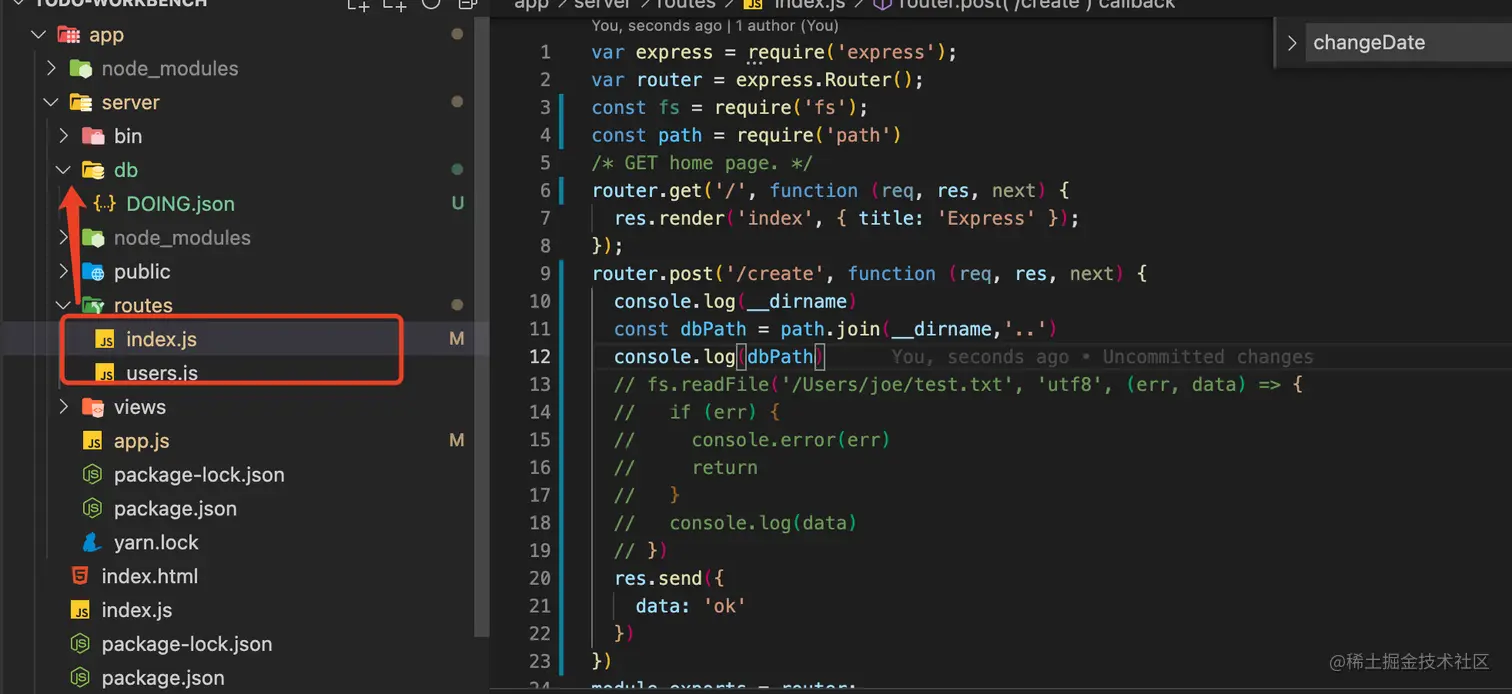Viewport: 1512px width, 694px height.
Task: Click the M badge on app.js
Action: tap(457, 441)
